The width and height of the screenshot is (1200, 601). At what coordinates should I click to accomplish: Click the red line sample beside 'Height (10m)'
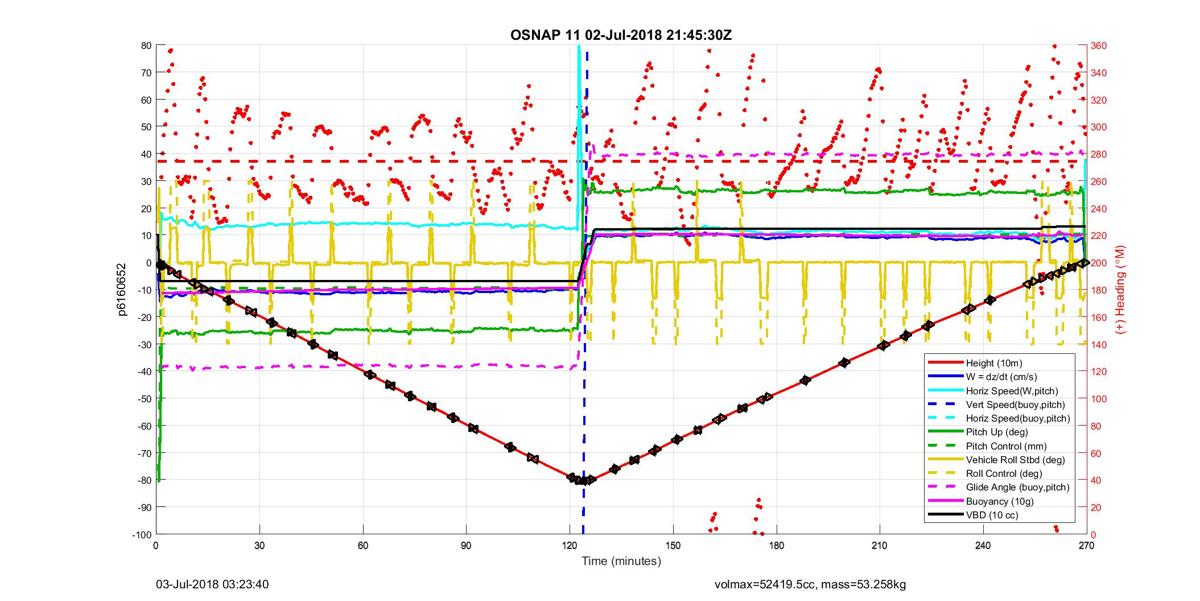945,363
